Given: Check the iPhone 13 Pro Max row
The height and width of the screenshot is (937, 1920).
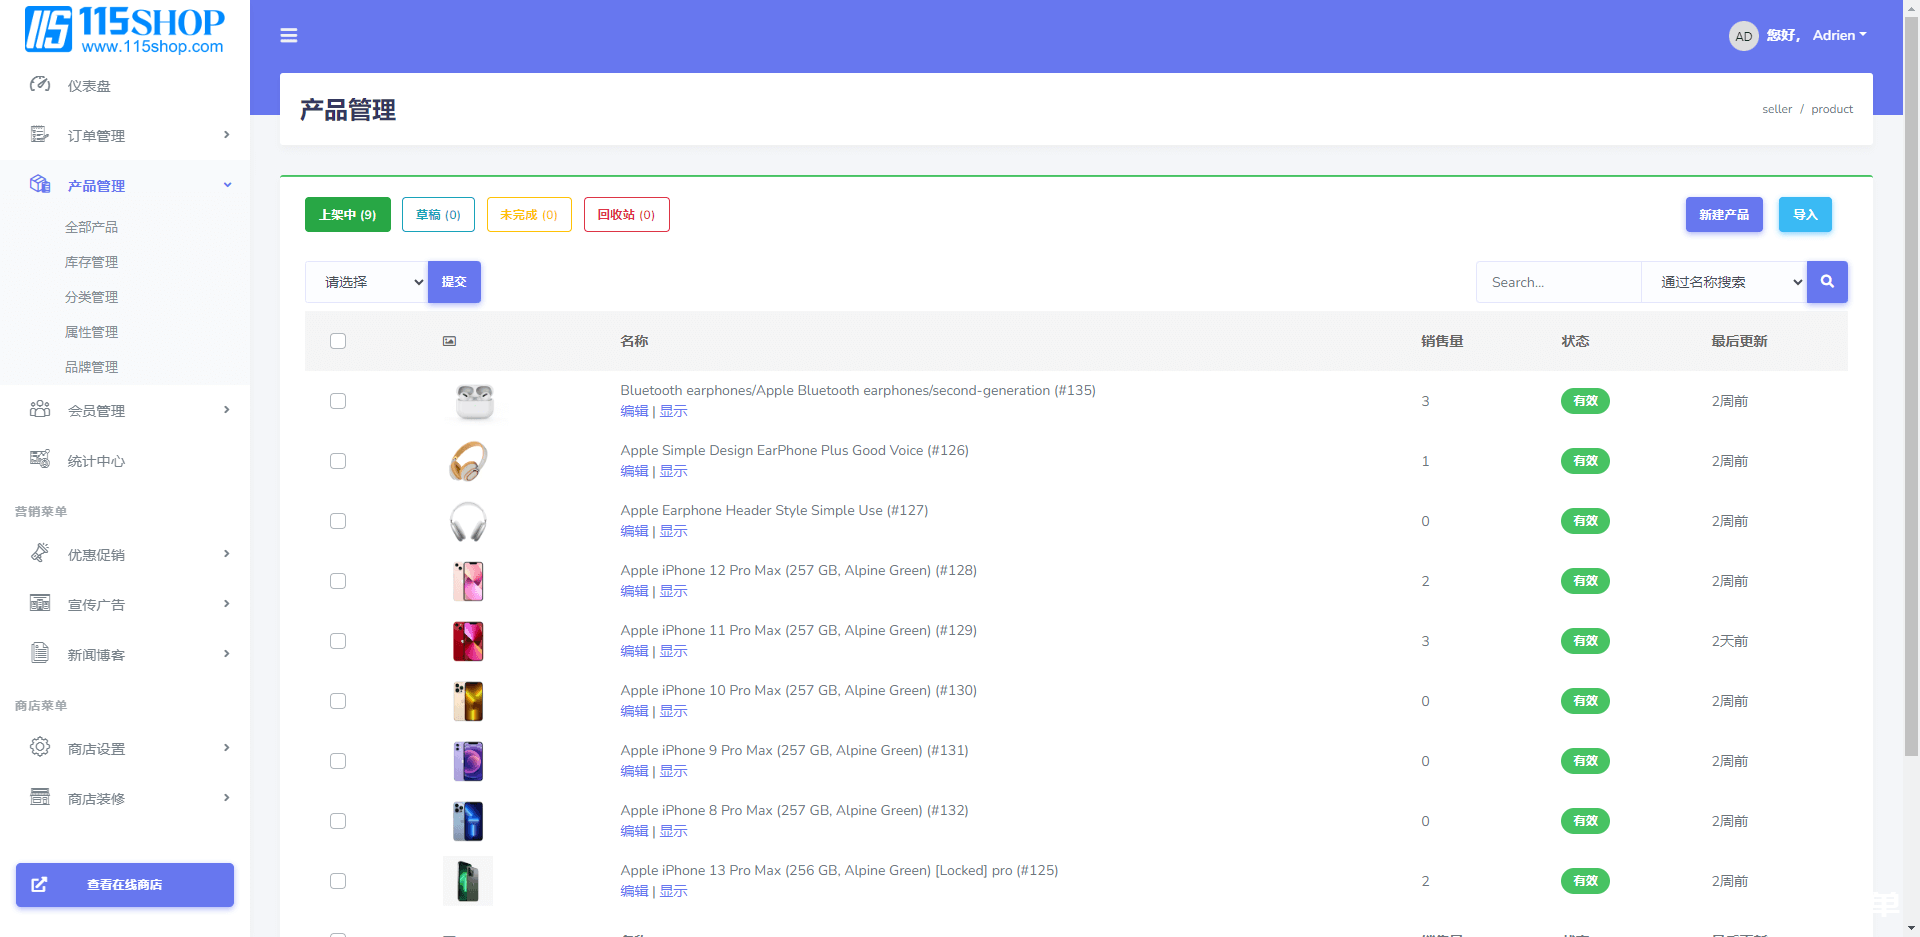Looking at the screenshot, I should click(338, 881).
